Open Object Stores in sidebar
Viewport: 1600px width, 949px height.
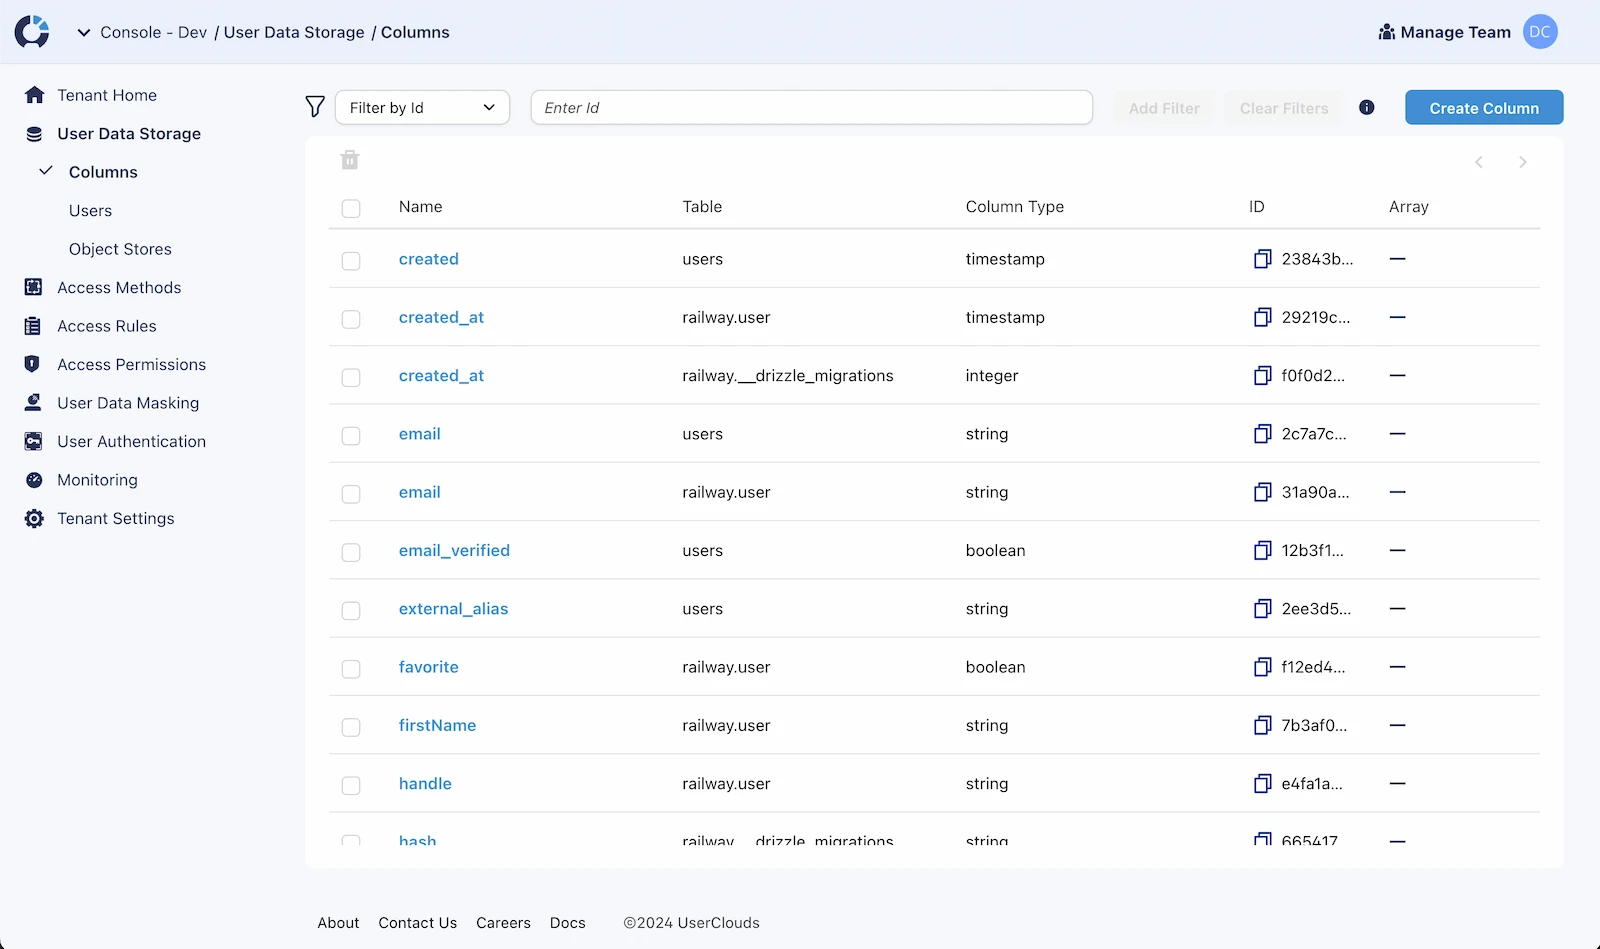[120, 249]
